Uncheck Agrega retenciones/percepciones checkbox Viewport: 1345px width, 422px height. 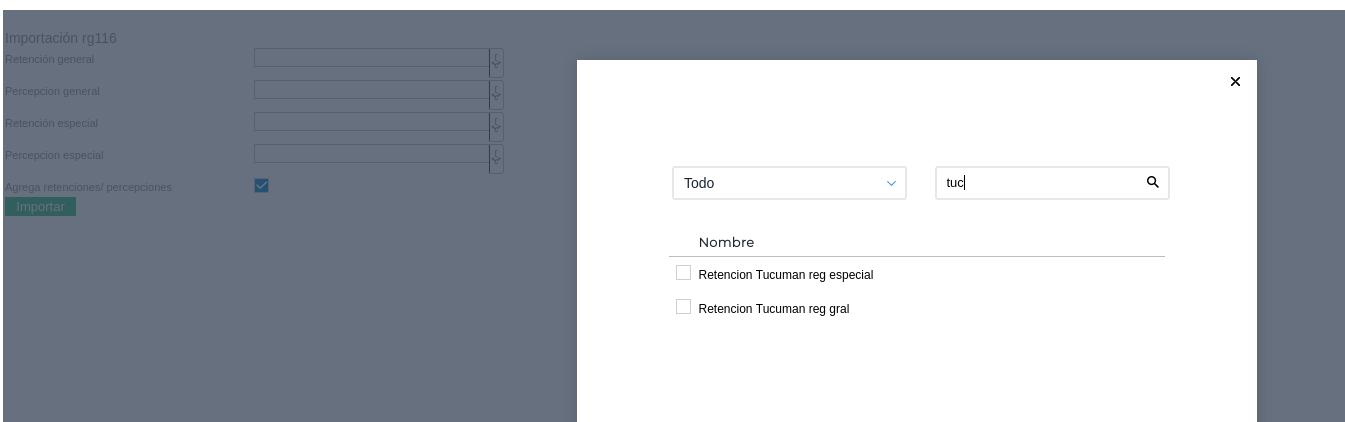pyautogui.click(x=262, y=186)
